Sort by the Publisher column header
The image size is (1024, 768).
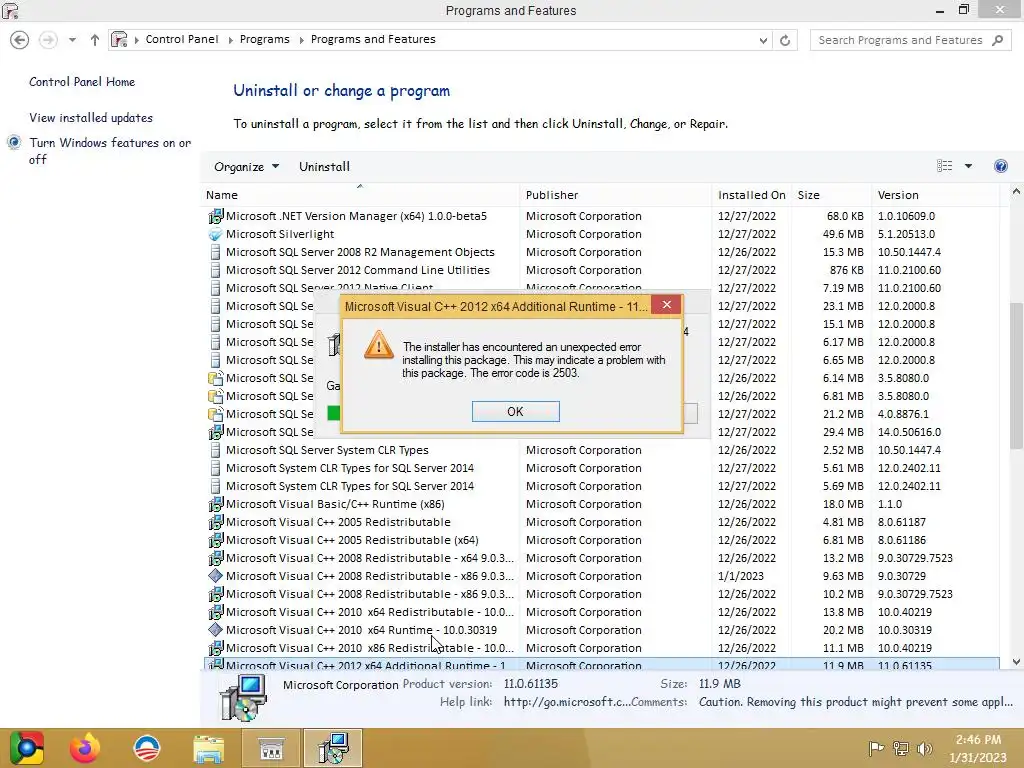pos(616,195)
